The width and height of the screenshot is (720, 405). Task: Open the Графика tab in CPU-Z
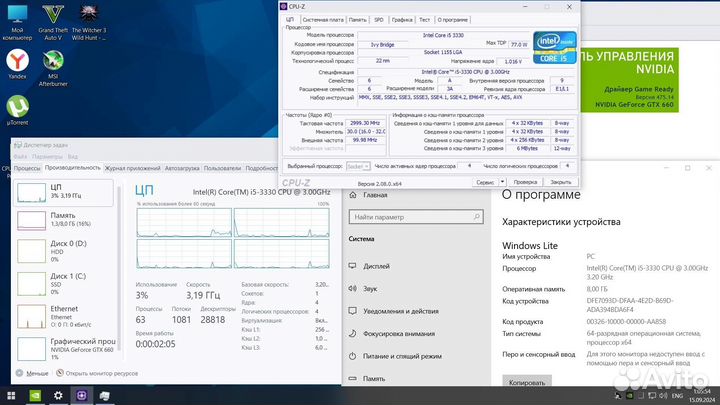coord(402,19)
